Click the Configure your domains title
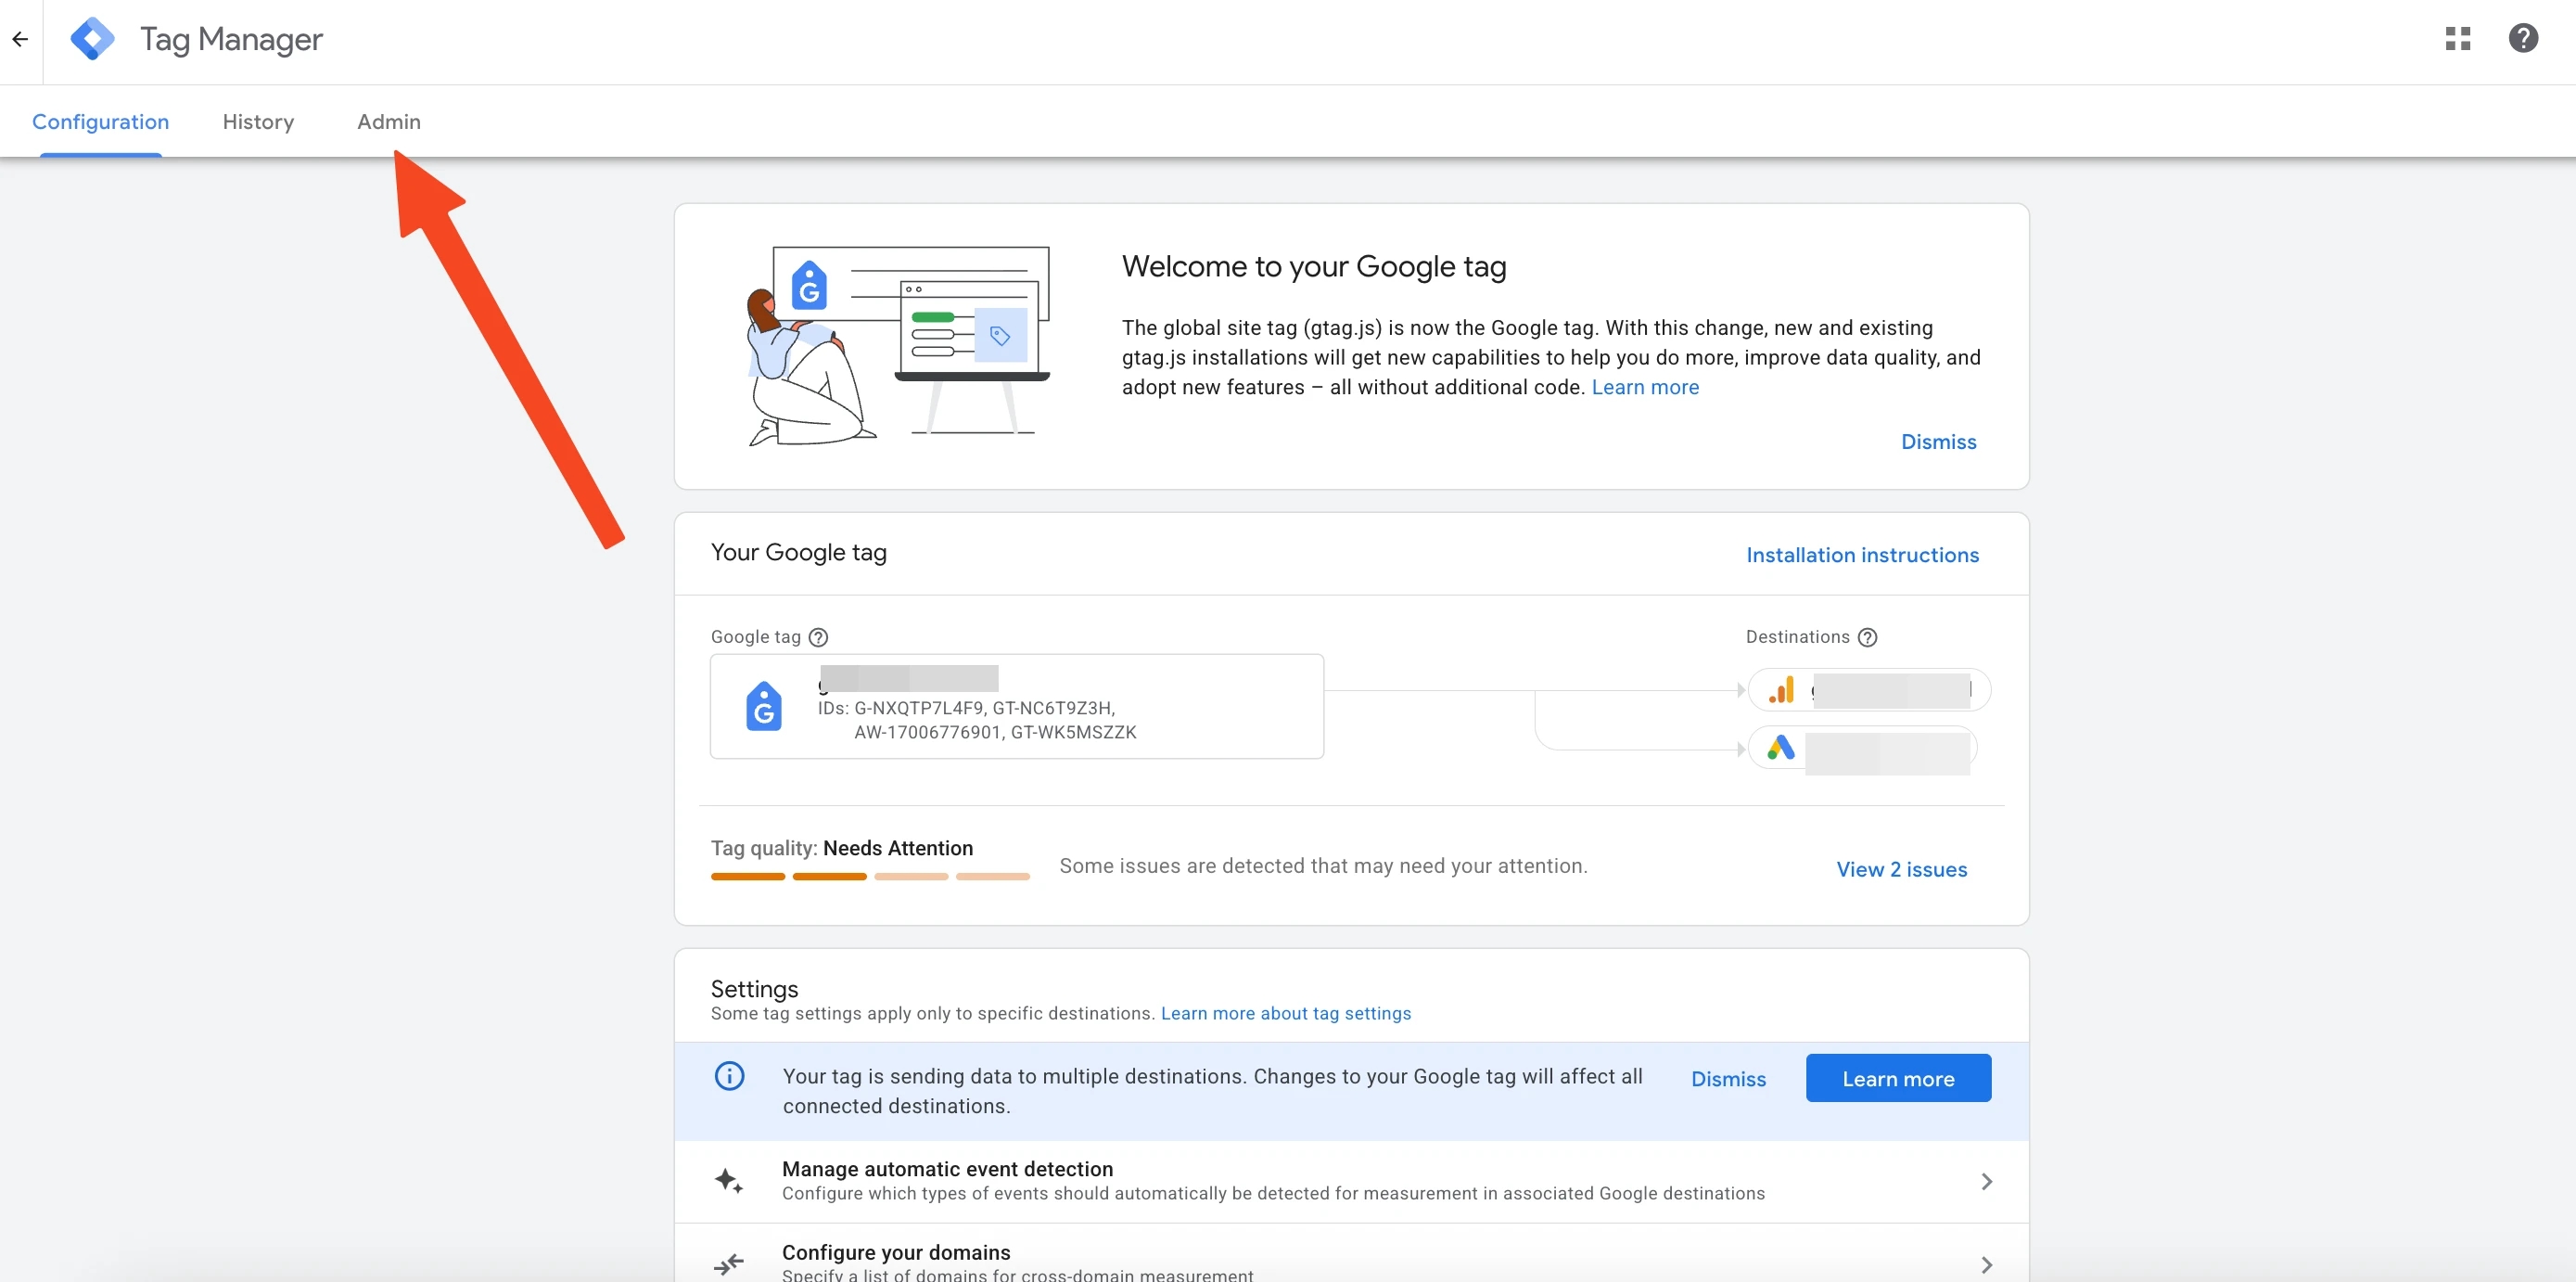This screenshot has height=1282, width=2576. pos(896,1252)
